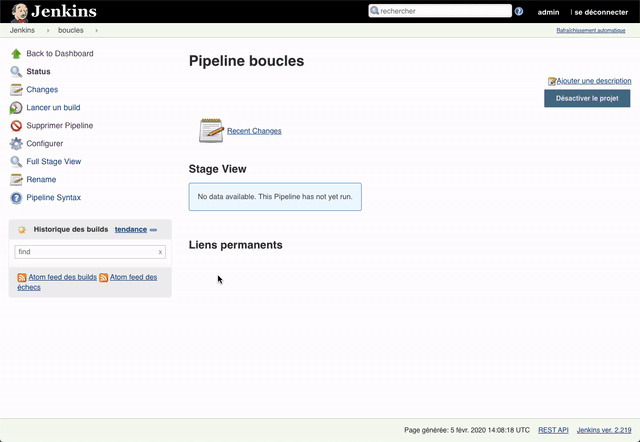
Task: Expand the breadcrumb arrow after boucles
Action: (97, 31)
